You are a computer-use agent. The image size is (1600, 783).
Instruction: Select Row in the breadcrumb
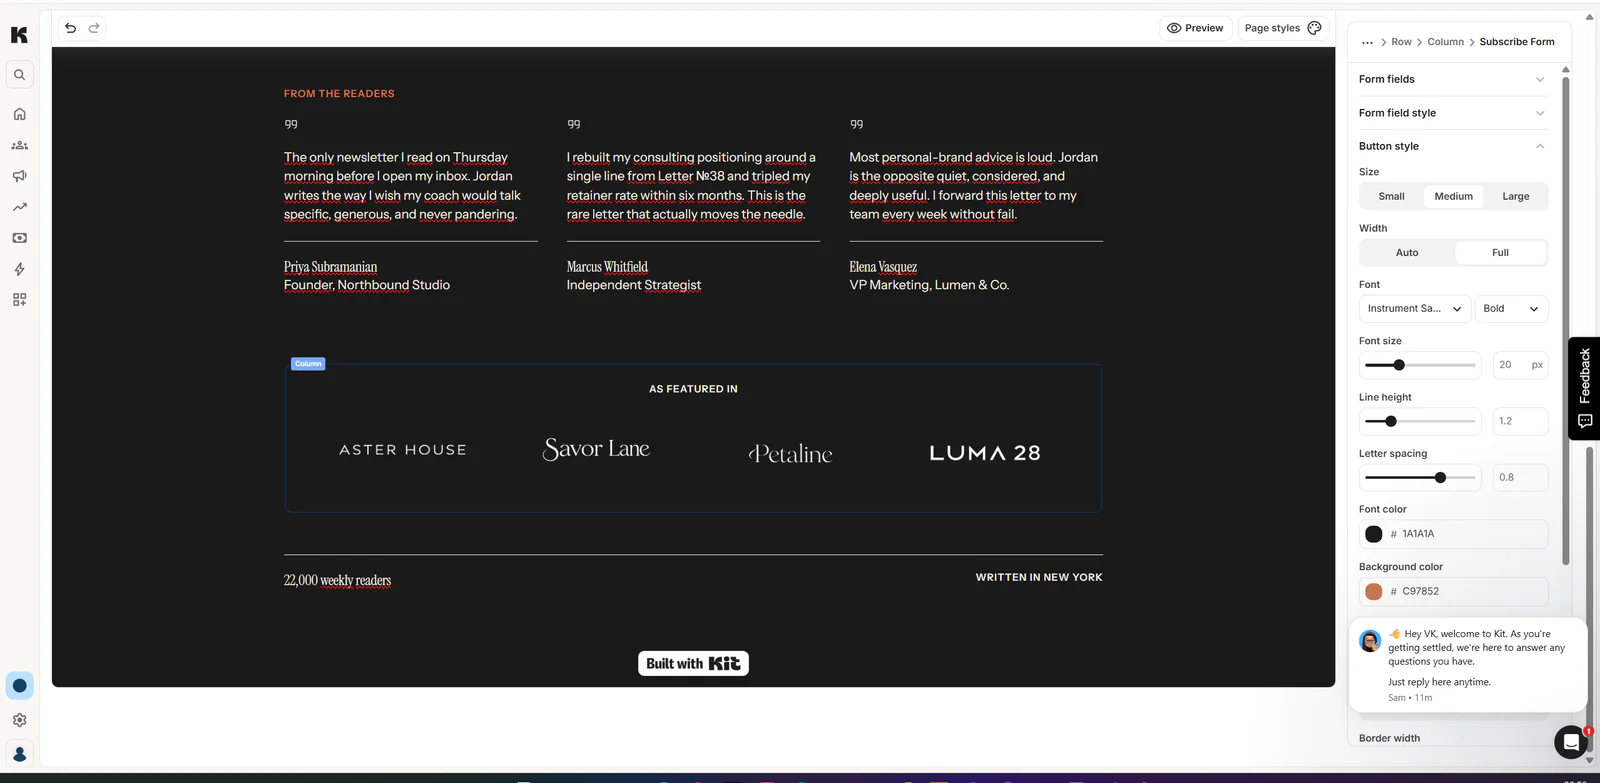(1401, 42)
